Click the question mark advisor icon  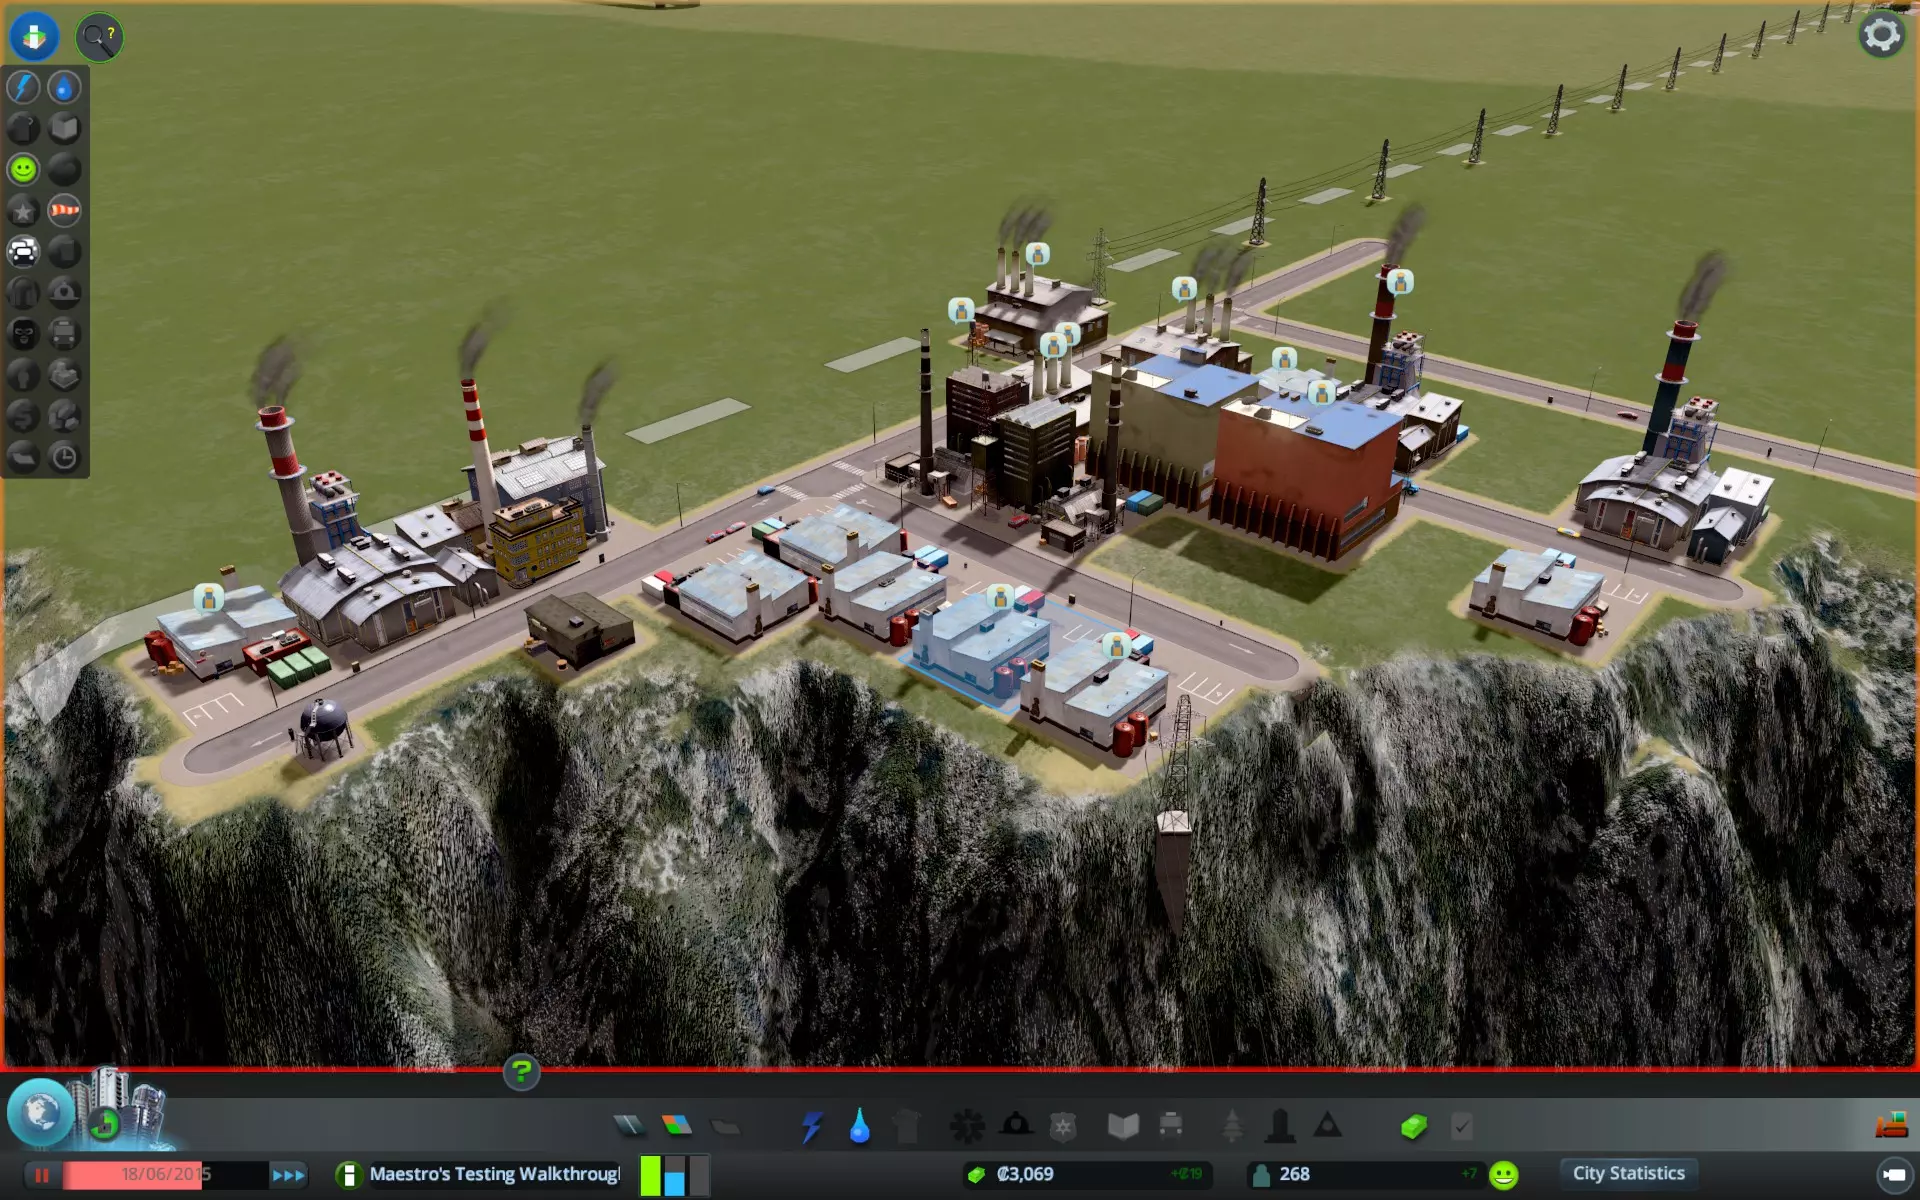click(521, 1072)
